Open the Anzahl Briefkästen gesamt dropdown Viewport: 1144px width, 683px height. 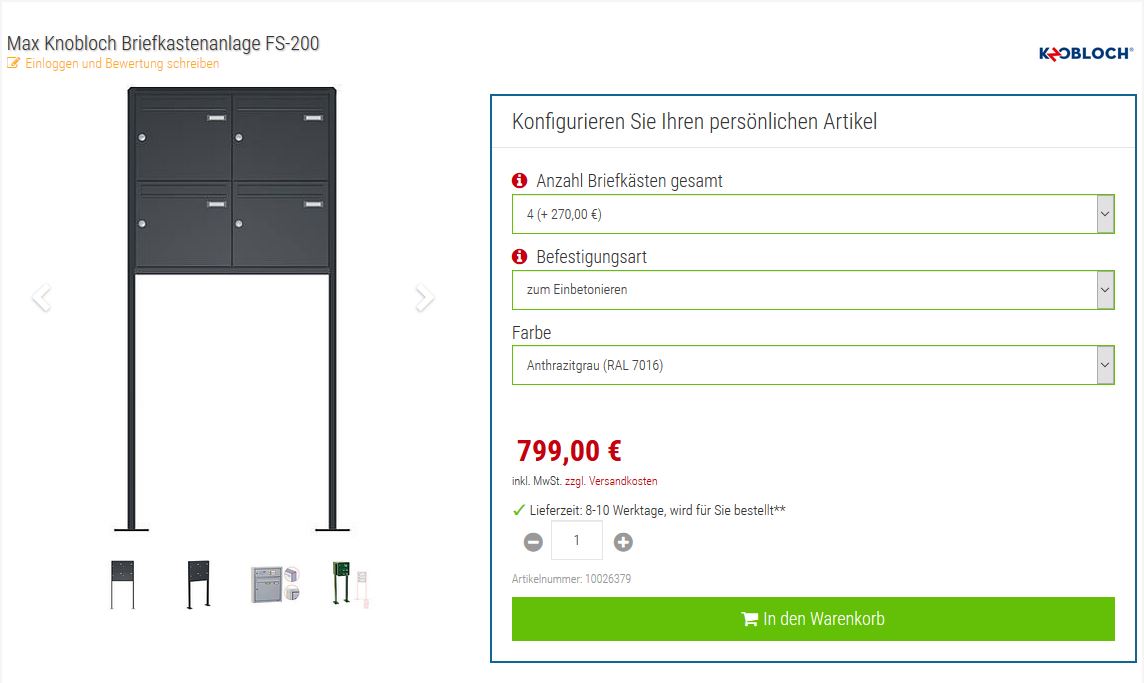(812, 214)
